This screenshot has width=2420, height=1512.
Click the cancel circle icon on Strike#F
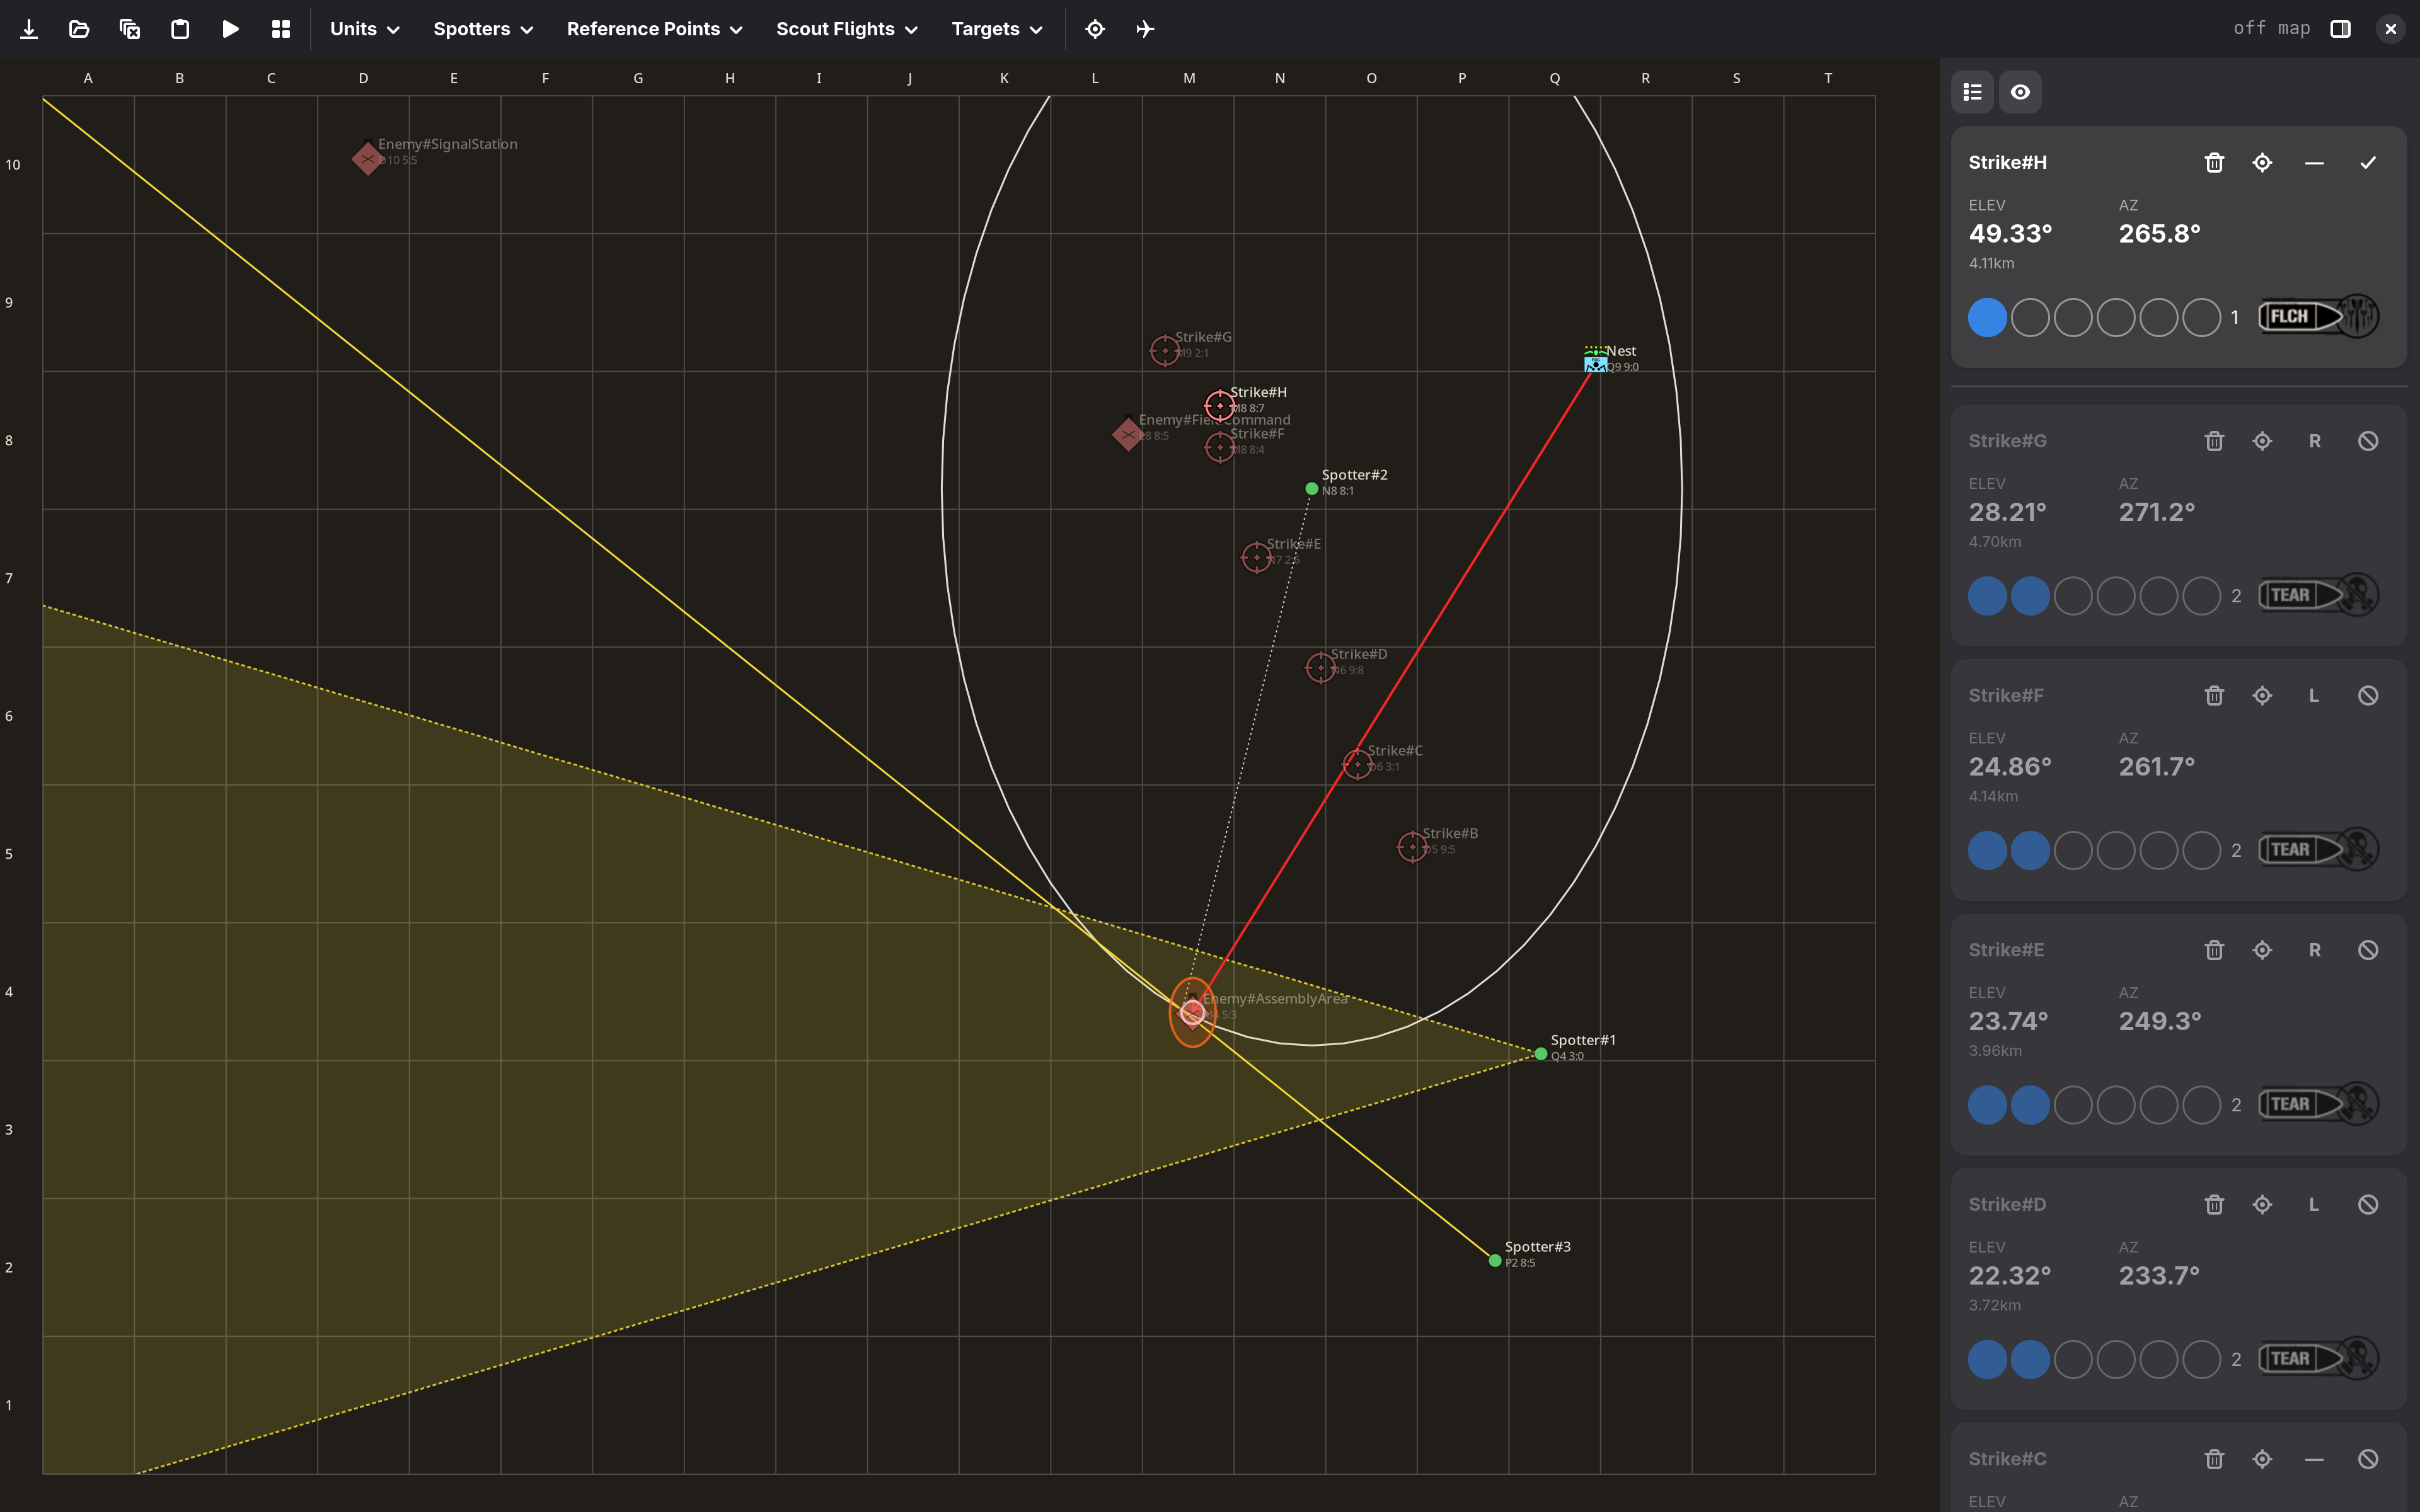coord(2368,695)
